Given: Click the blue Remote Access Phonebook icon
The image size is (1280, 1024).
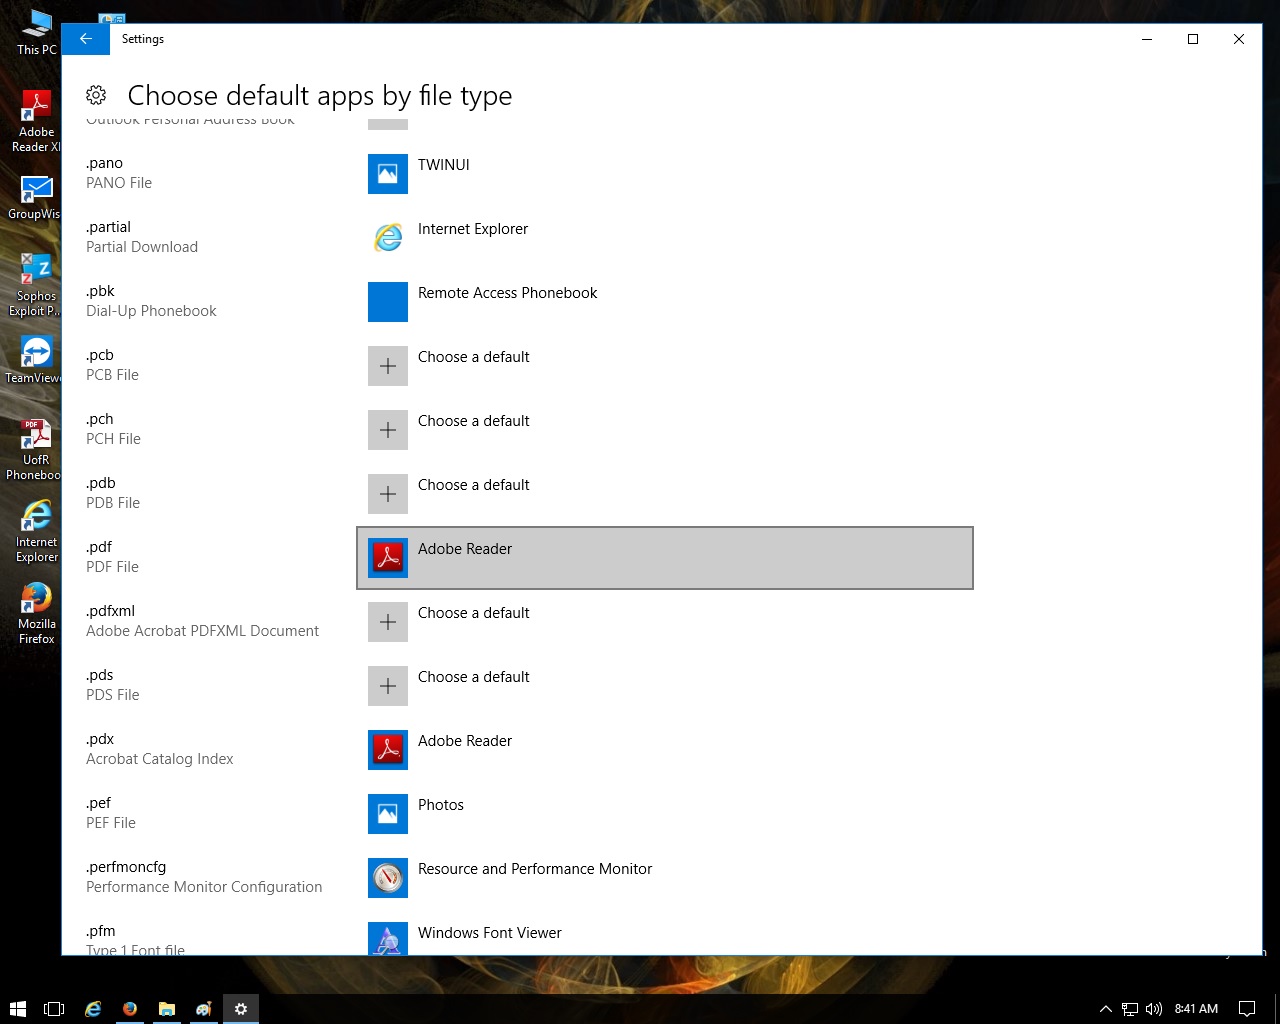Looking at the screenshot, I should point(388,302).
